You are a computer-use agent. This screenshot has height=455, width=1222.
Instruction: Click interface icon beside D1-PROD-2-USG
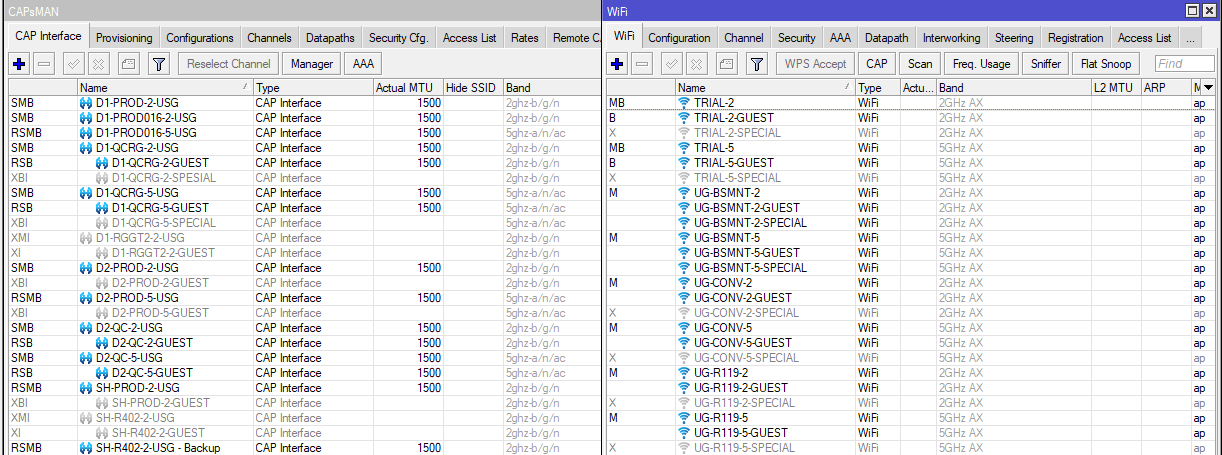point(86,103)
